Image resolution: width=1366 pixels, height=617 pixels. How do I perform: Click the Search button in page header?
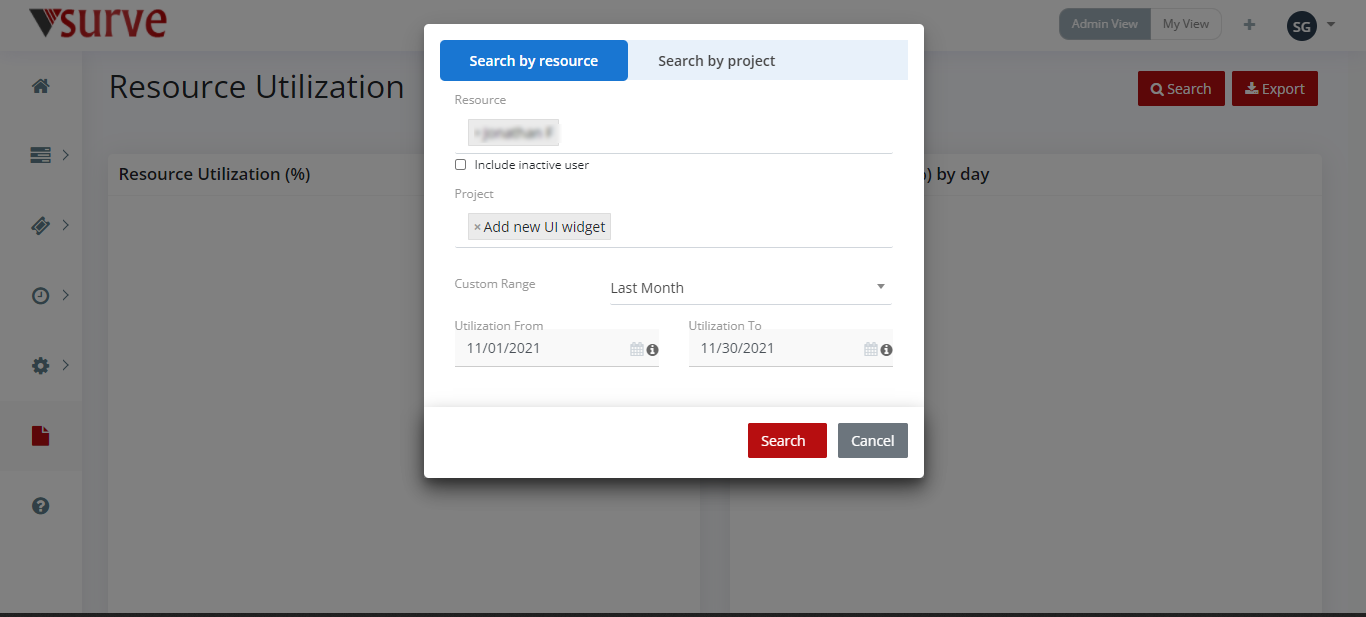pos(1181,89)
